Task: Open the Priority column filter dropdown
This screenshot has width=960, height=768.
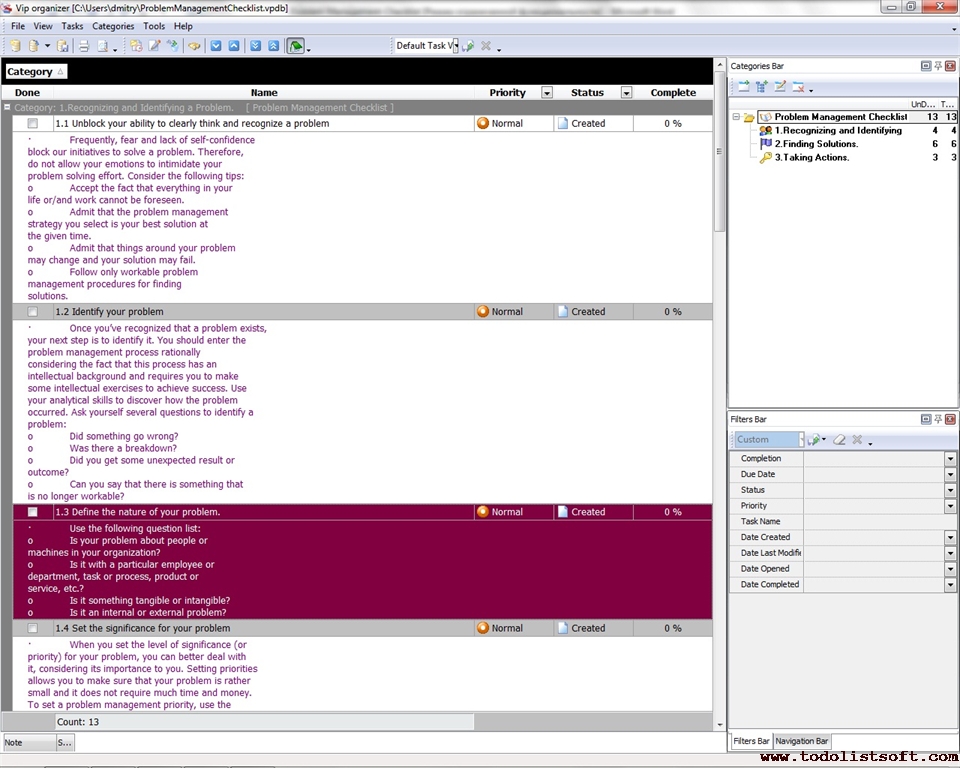Action: pos(546,93)
